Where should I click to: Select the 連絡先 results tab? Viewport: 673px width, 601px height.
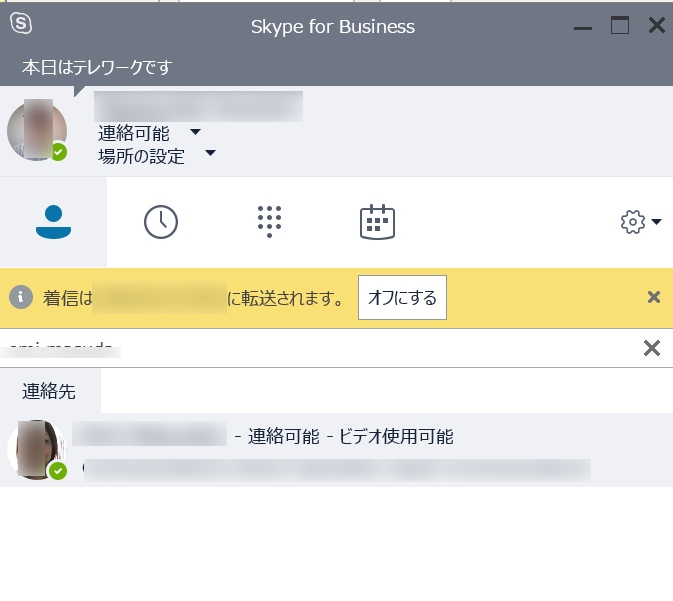[x=49, y=392]
